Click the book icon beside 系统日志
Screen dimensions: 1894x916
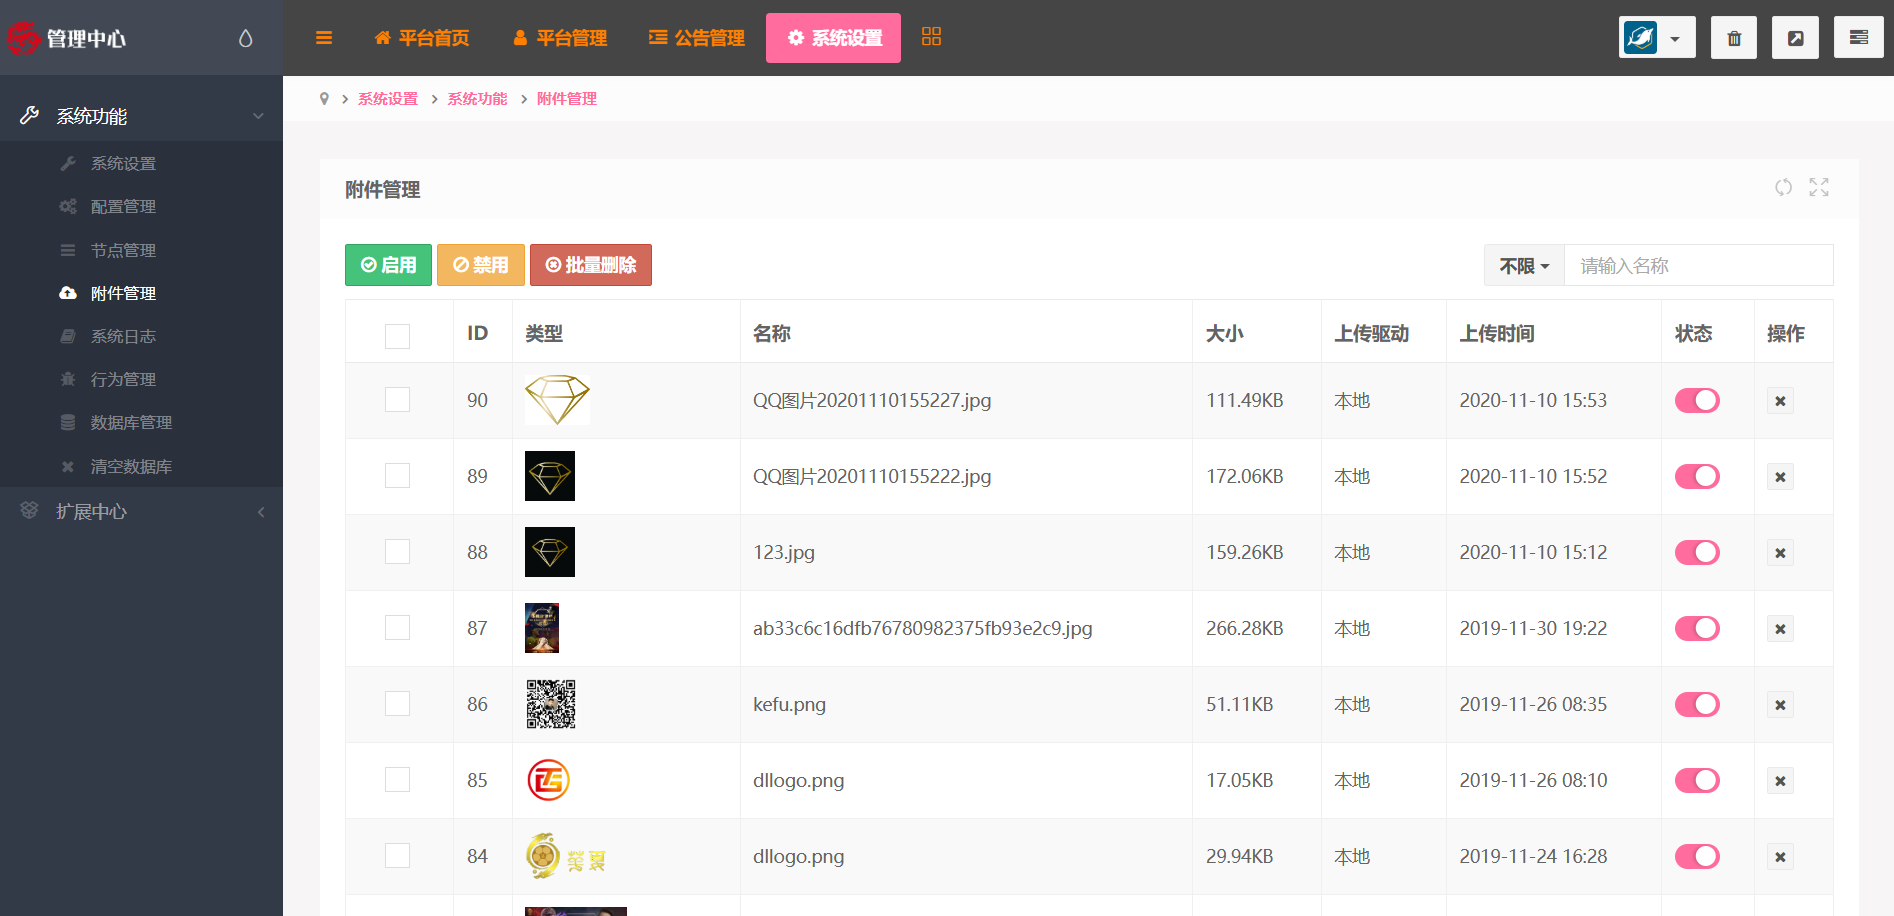(x=68, y=336)
